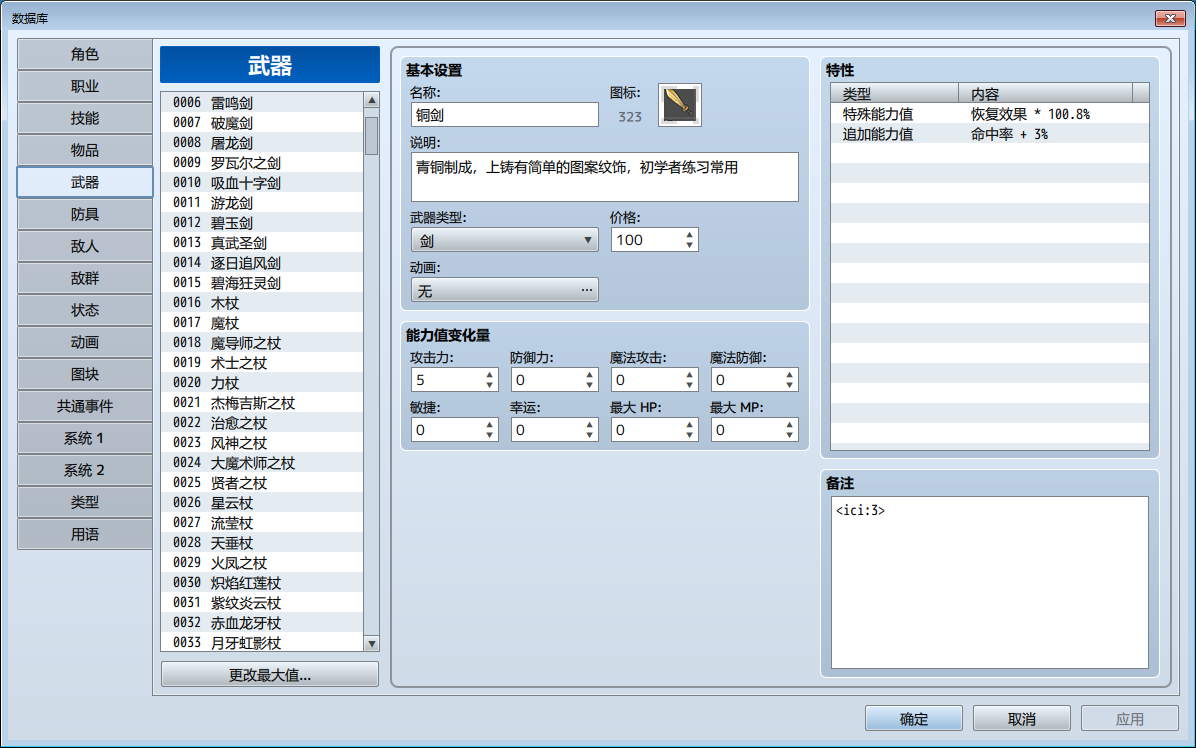
Task: Click the 备注 note text area
Action: point(989,583)
